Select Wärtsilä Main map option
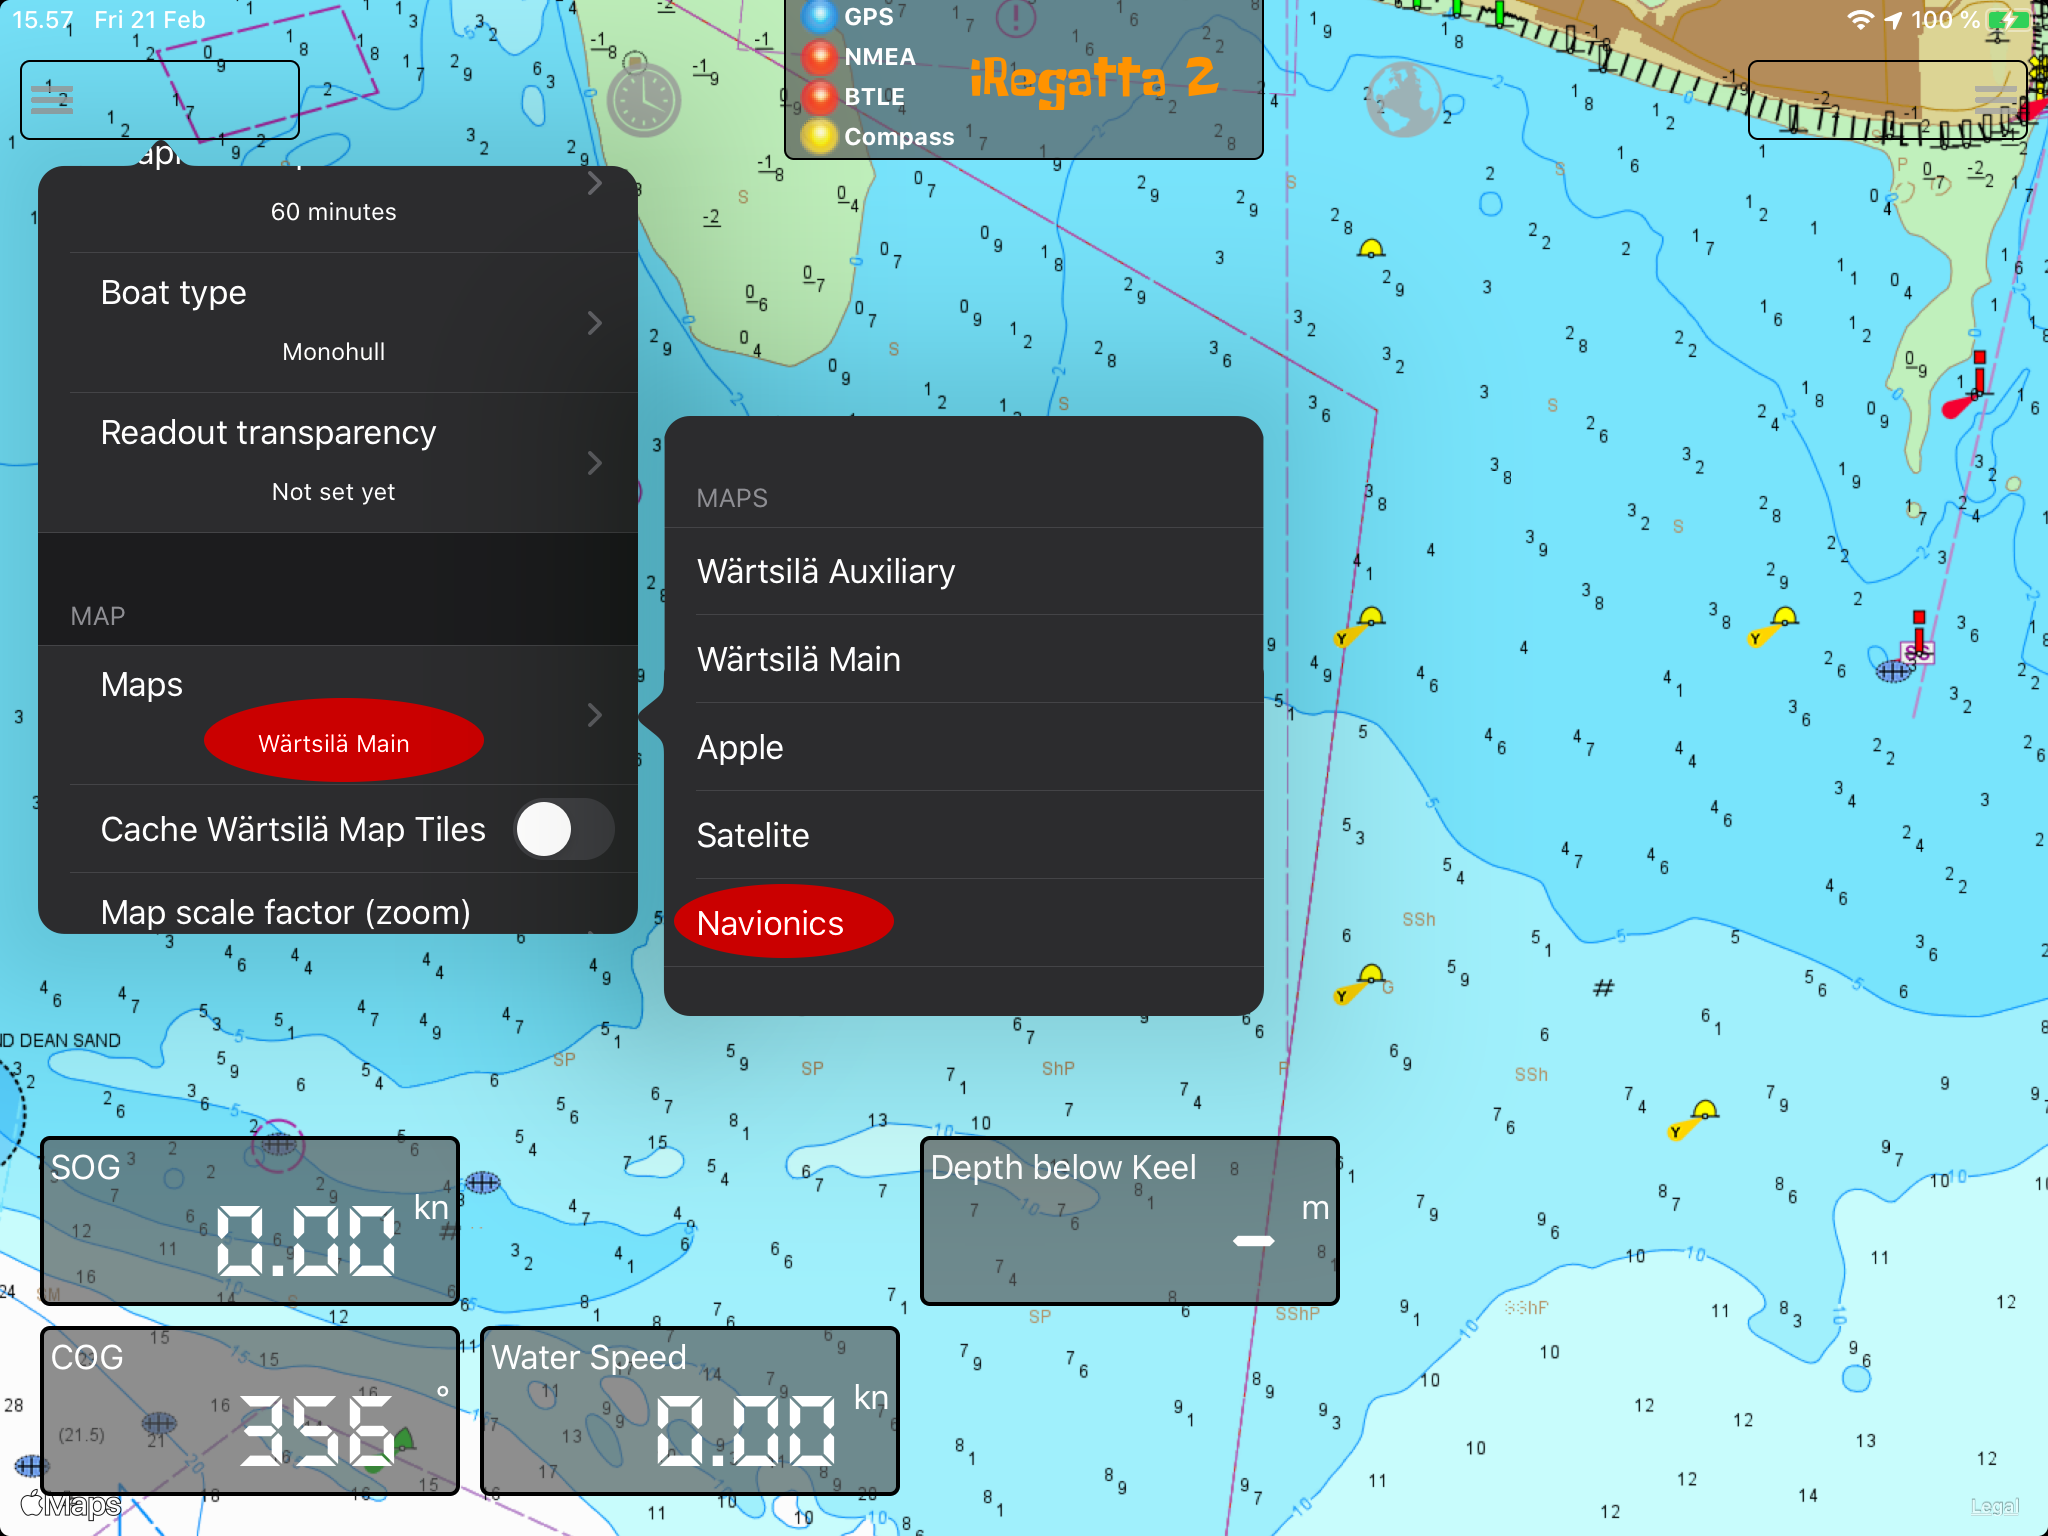The height and width of the screenshot is (1536, 2048). pos(964,659)
